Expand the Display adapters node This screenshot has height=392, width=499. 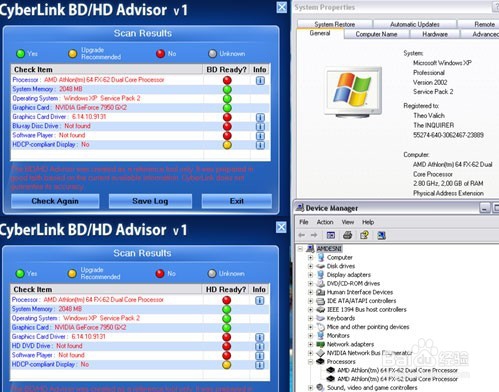[310, 275]
